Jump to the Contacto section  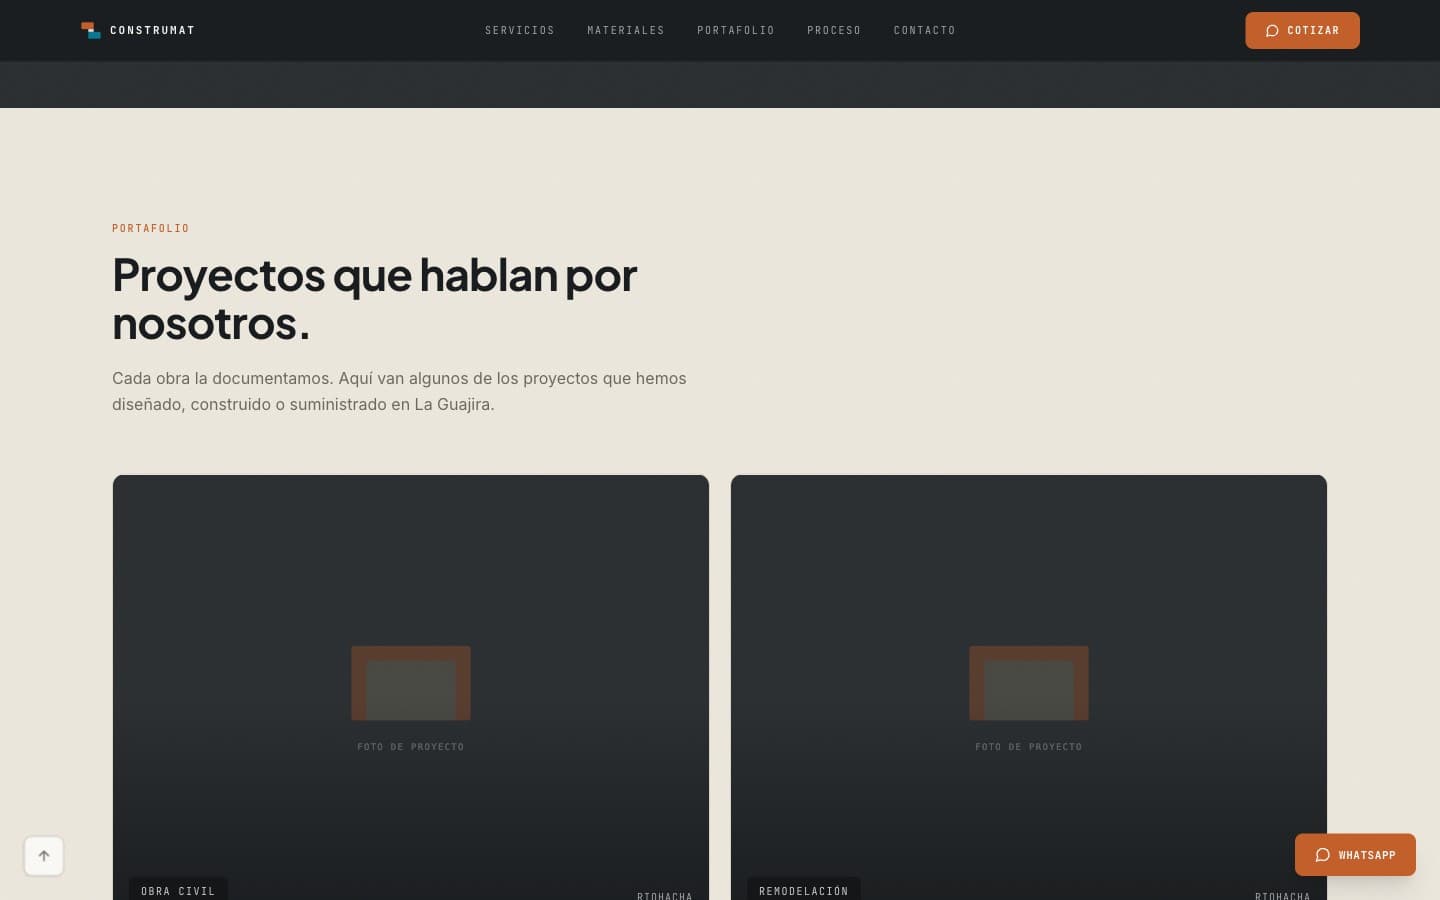925,30
